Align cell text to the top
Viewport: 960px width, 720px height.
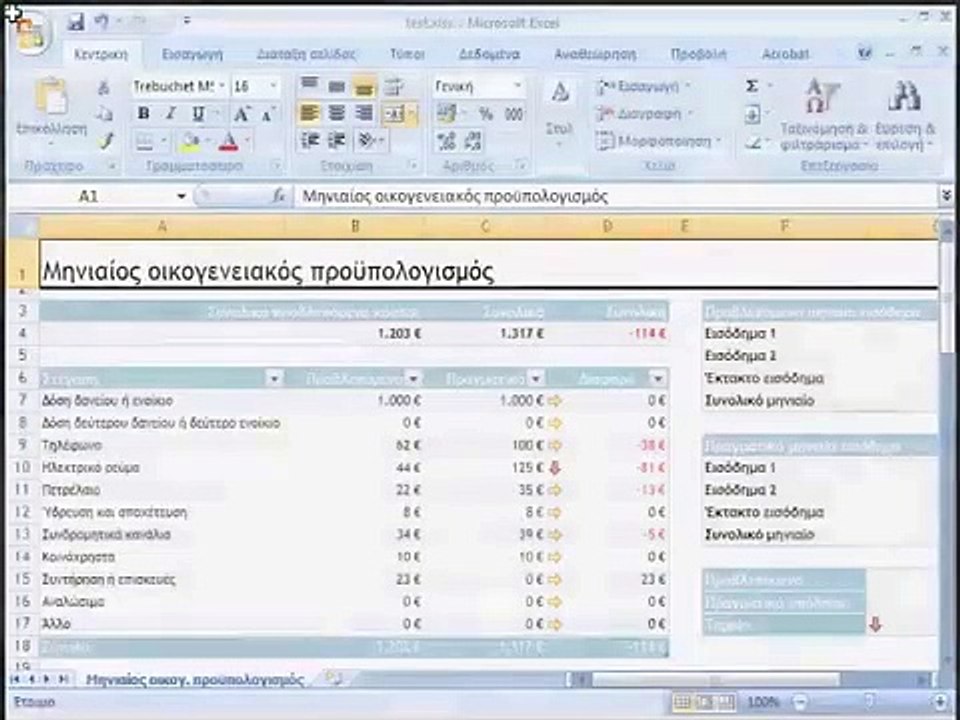(x=310, y=86)
